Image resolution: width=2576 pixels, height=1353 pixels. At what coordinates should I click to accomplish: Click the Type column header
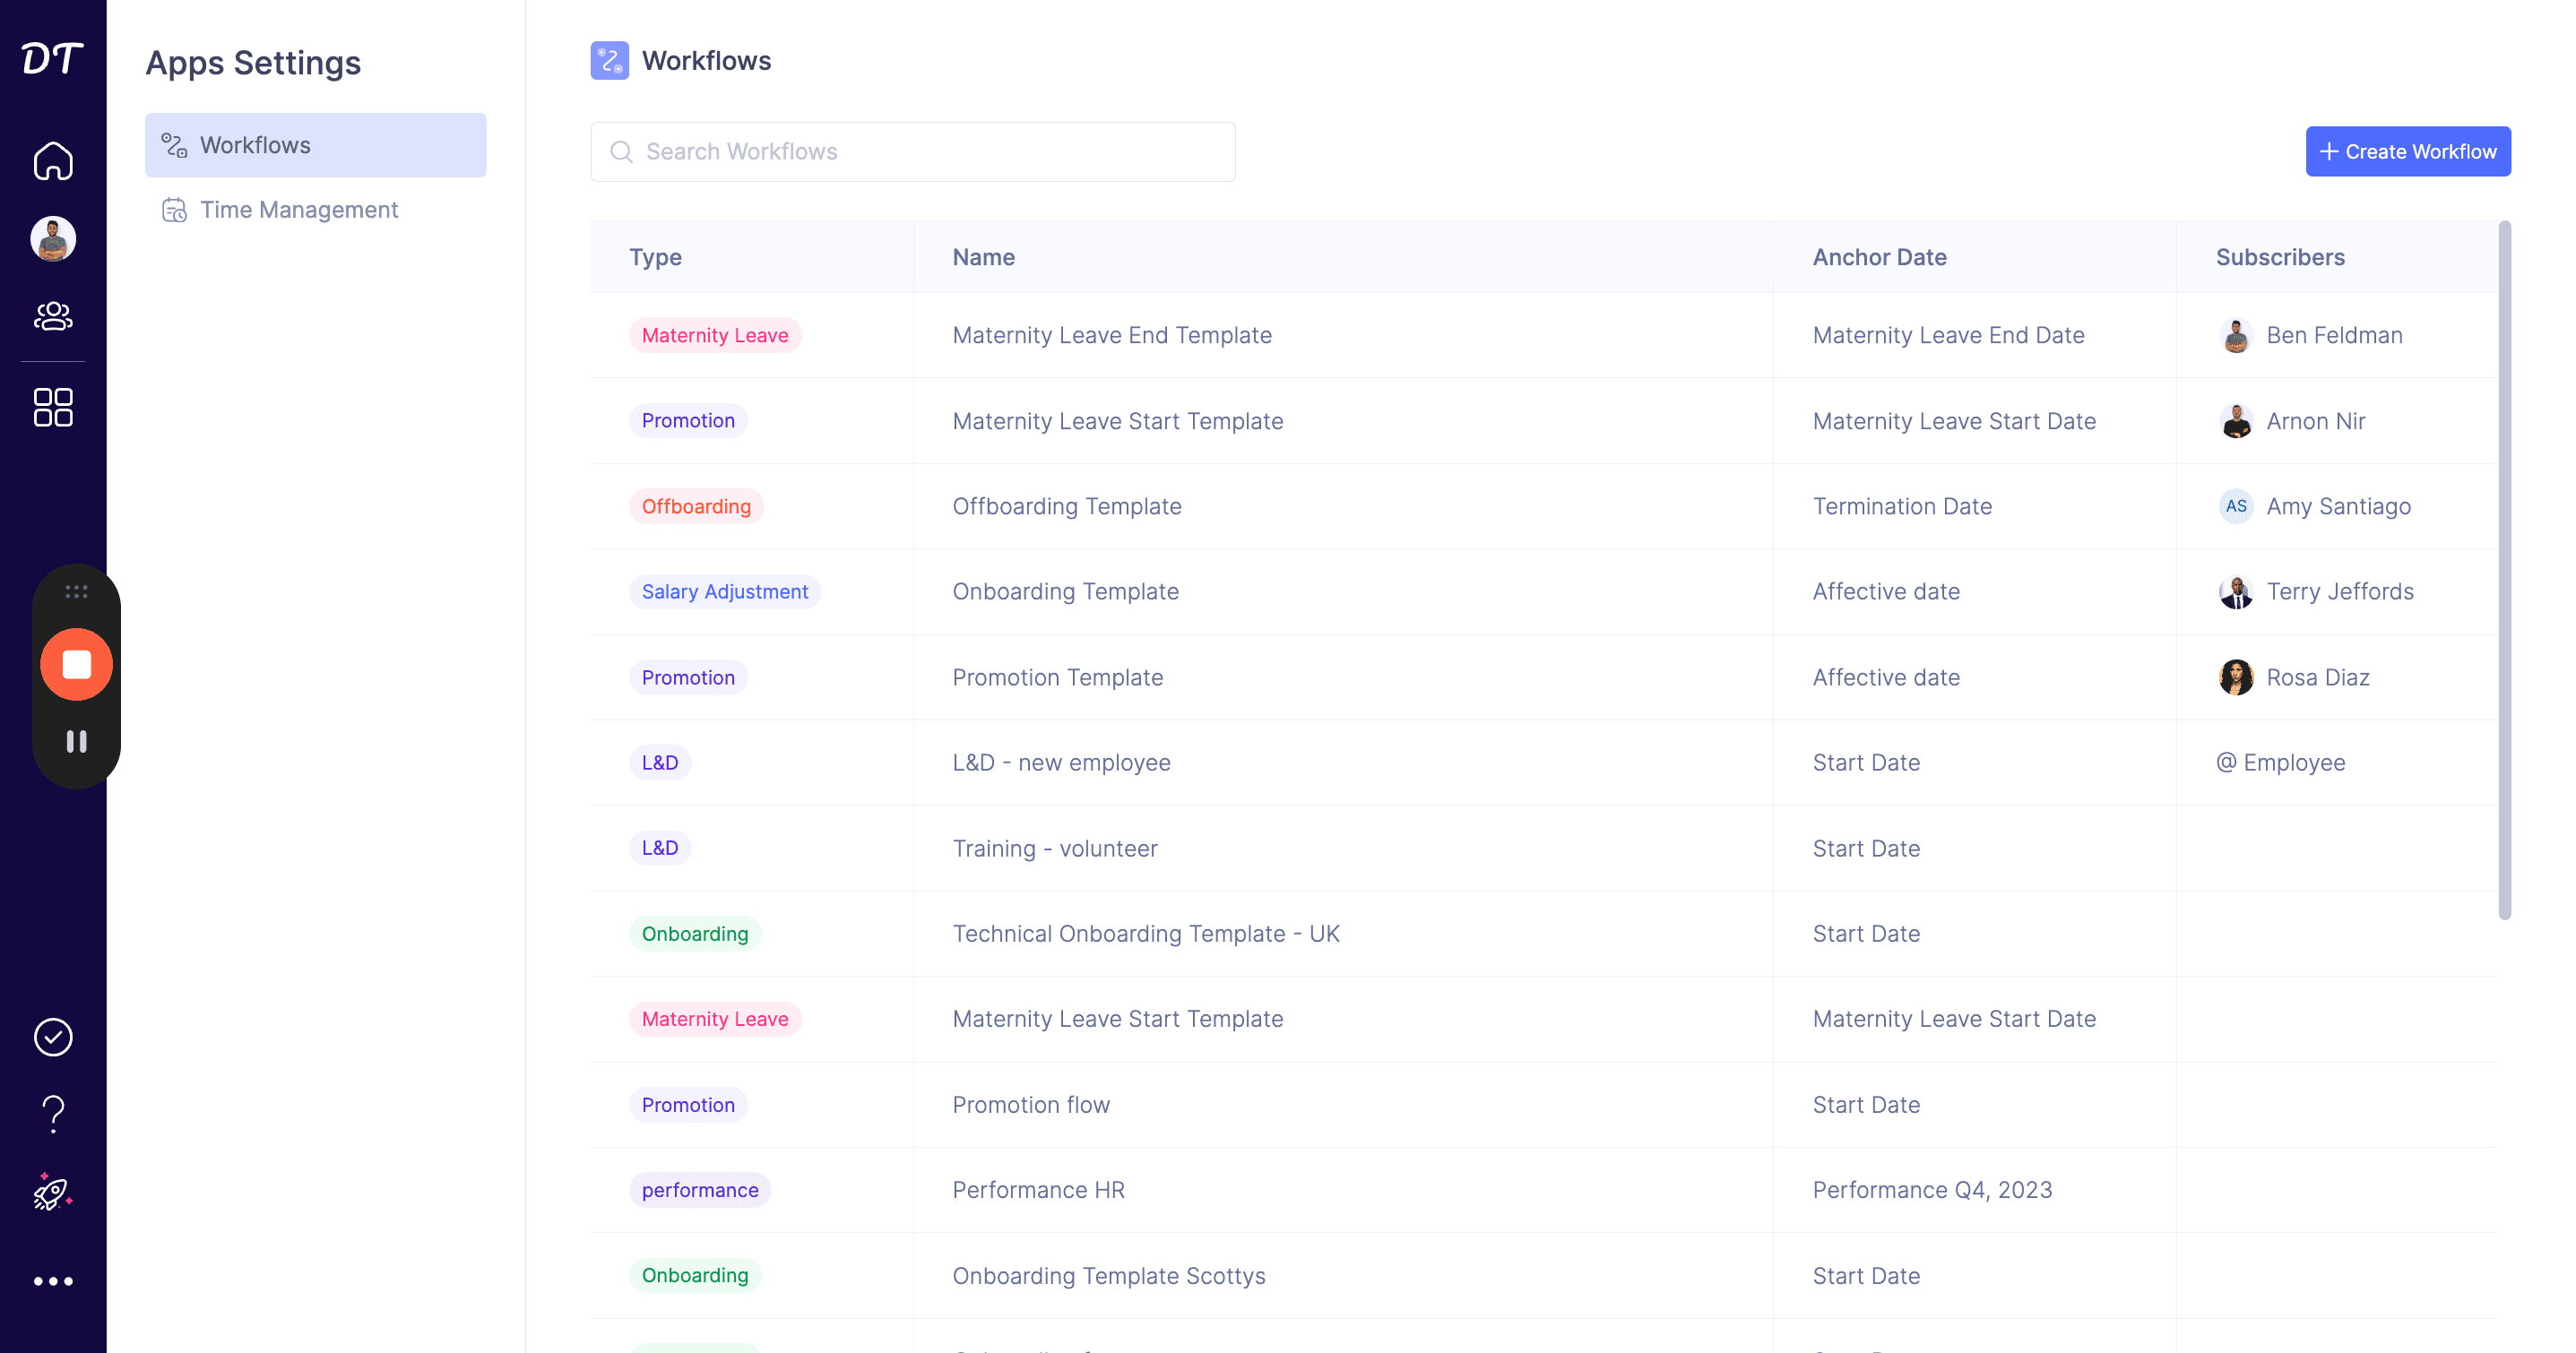(655, 257)
